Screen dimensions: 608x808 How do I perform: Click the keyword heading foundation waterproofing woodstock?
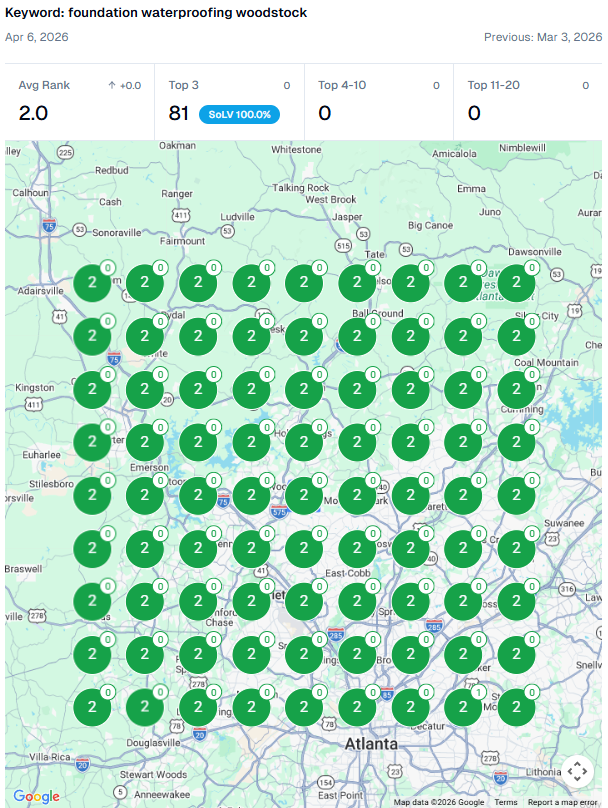[156, 12]
